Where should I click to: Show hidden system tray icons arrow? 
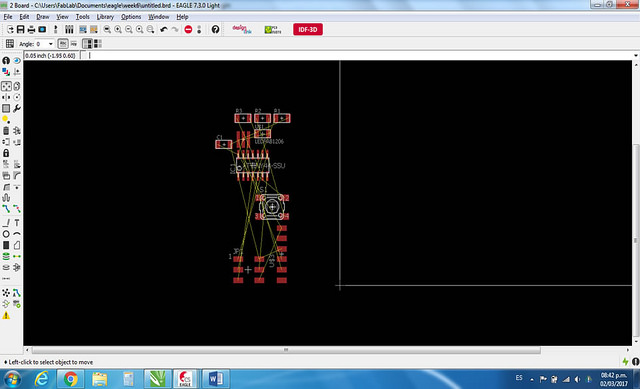tap(532, 379)
